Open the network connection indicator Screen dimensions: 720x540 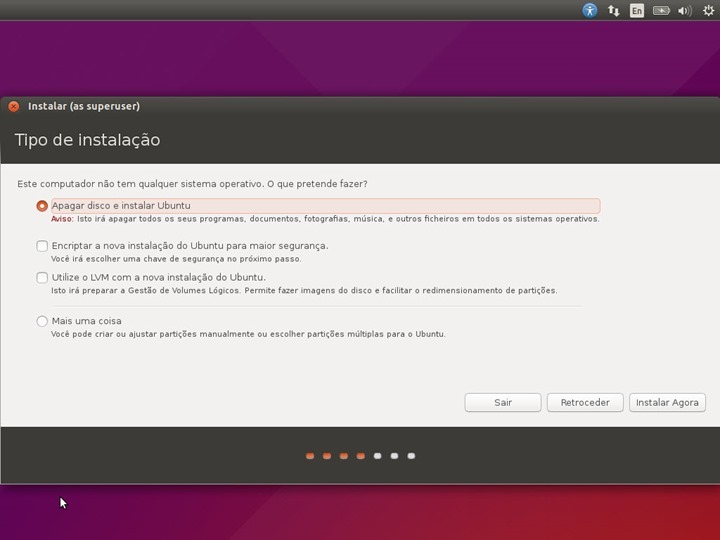point(613,10)
